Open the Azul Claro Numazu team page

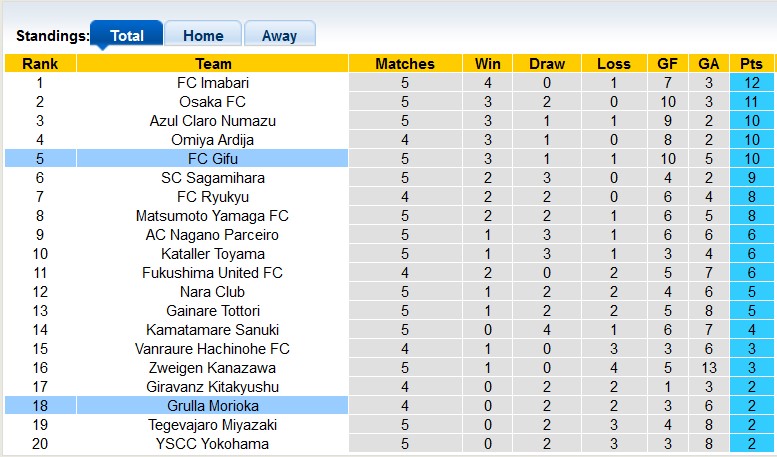[x=213, y=121]
